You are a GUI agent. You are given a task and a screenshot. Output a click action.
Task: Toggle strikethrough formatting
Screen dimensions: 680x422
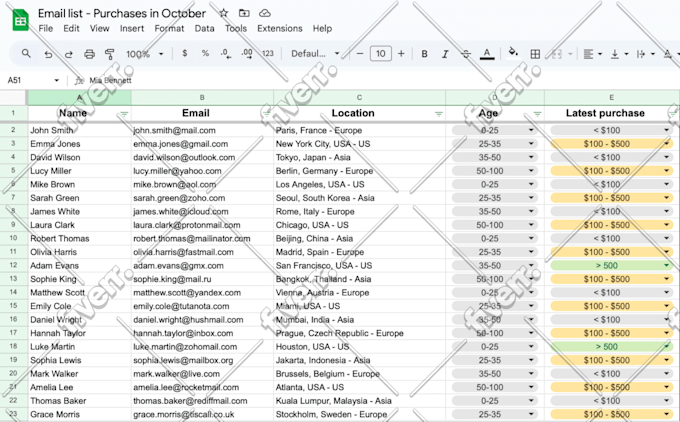466,54
